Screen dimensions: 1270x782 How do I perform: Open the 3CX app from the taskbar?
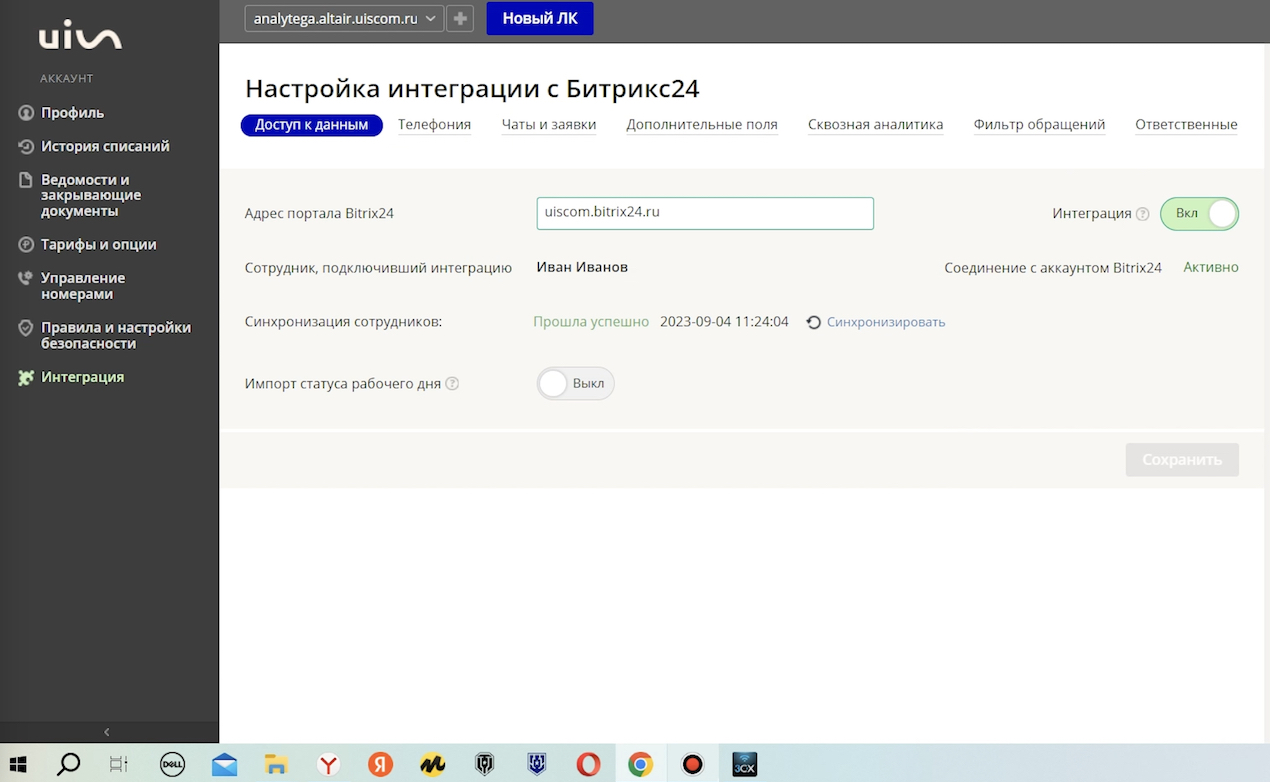point(744,765)
